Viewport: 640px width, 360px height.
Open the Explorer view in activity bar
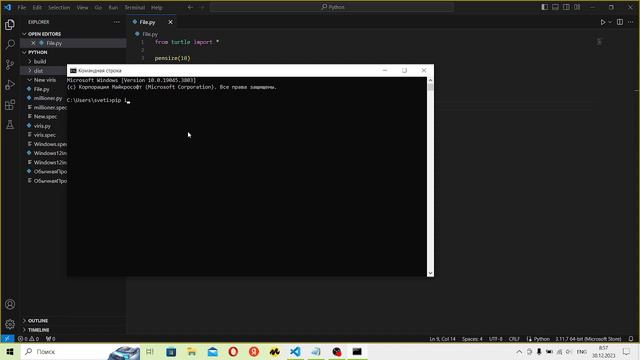coord(10,24)
